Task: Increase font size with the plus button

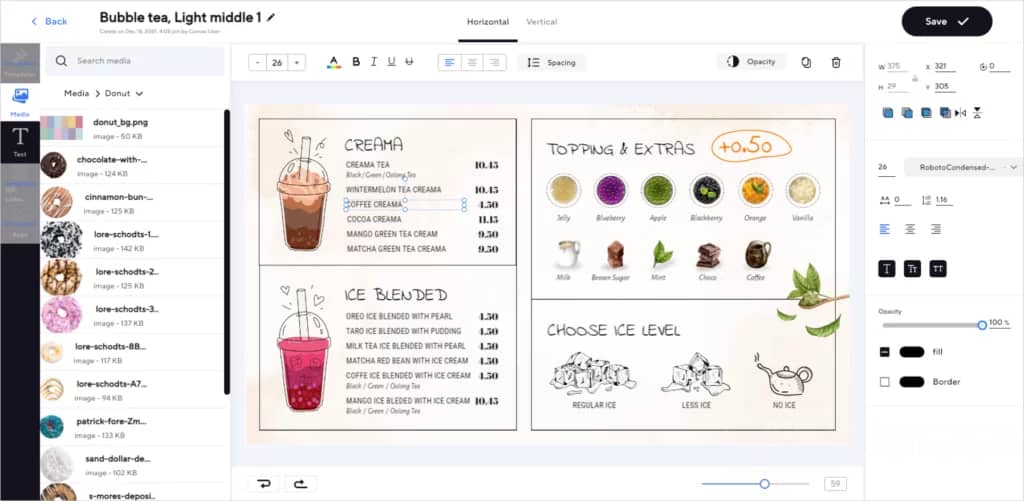Action: [x=296, y=63]
